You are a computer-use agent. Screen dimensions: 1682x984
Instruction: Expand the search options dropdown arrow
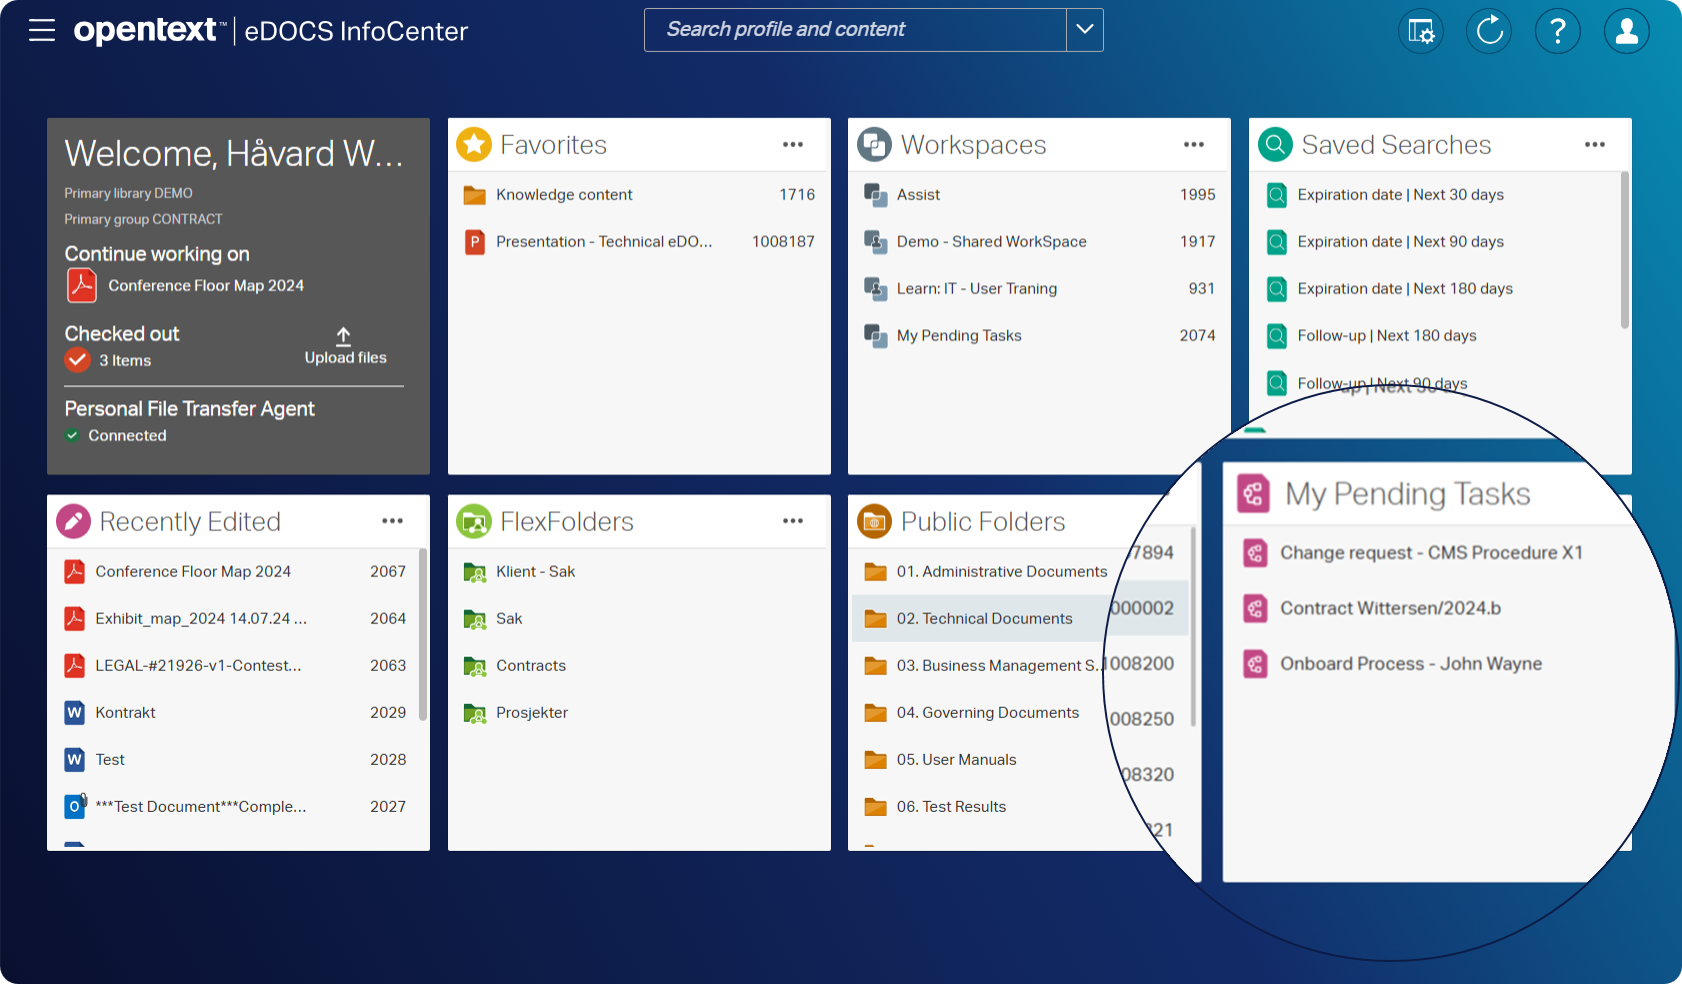(1085, 30)
